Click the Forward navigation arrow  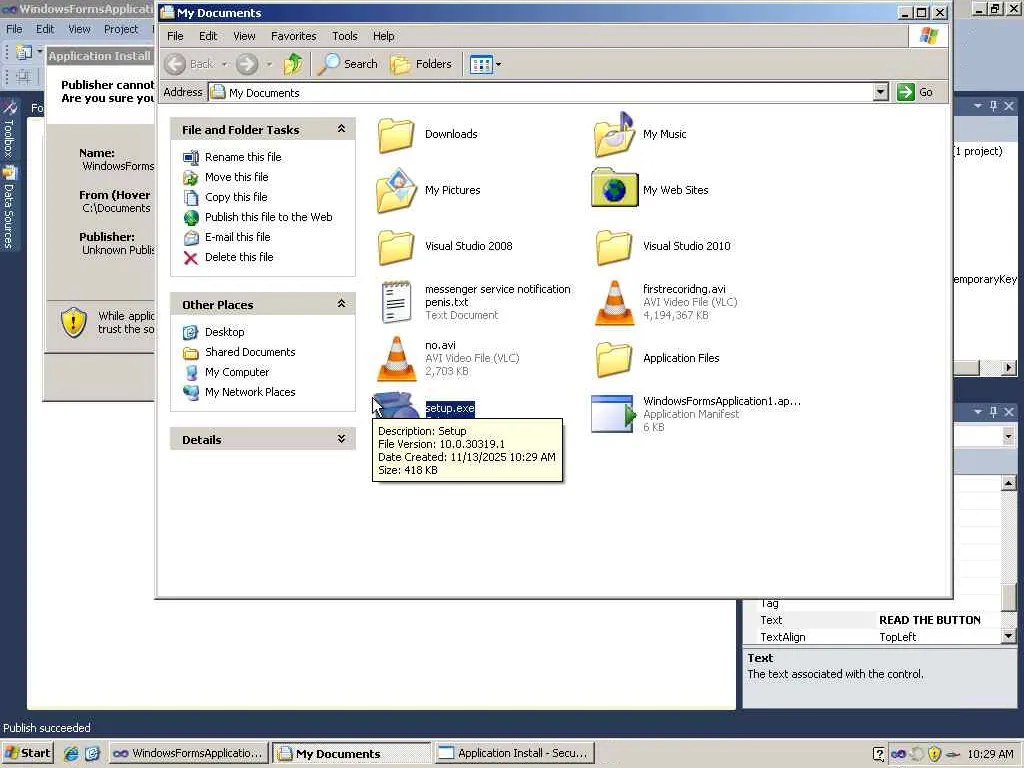click(247, 64)
